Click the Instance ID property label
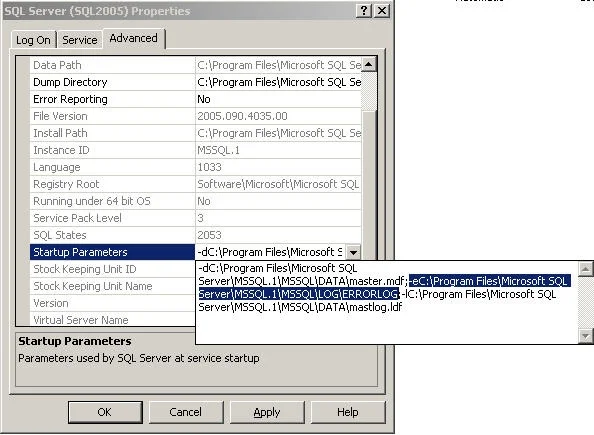 pyautogui.click(x=61, y=150)
